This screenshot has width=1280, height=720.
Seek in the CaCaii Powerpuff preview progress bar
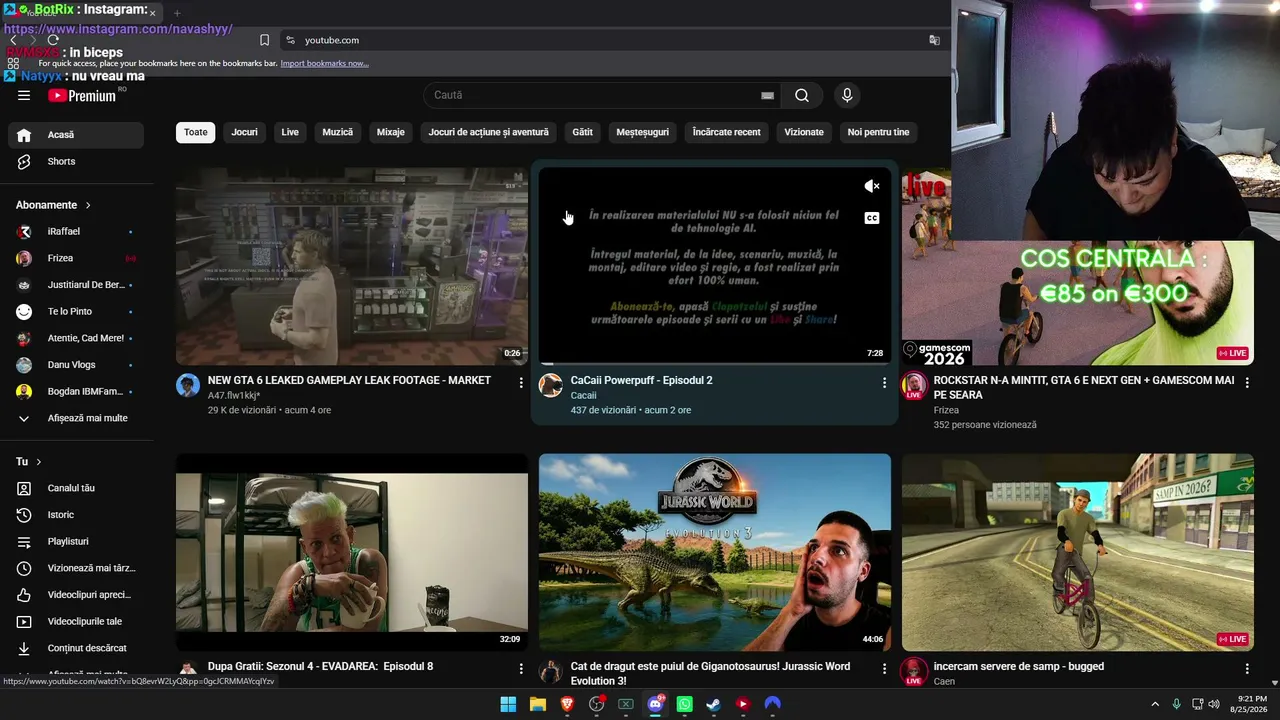pos(715,363)
